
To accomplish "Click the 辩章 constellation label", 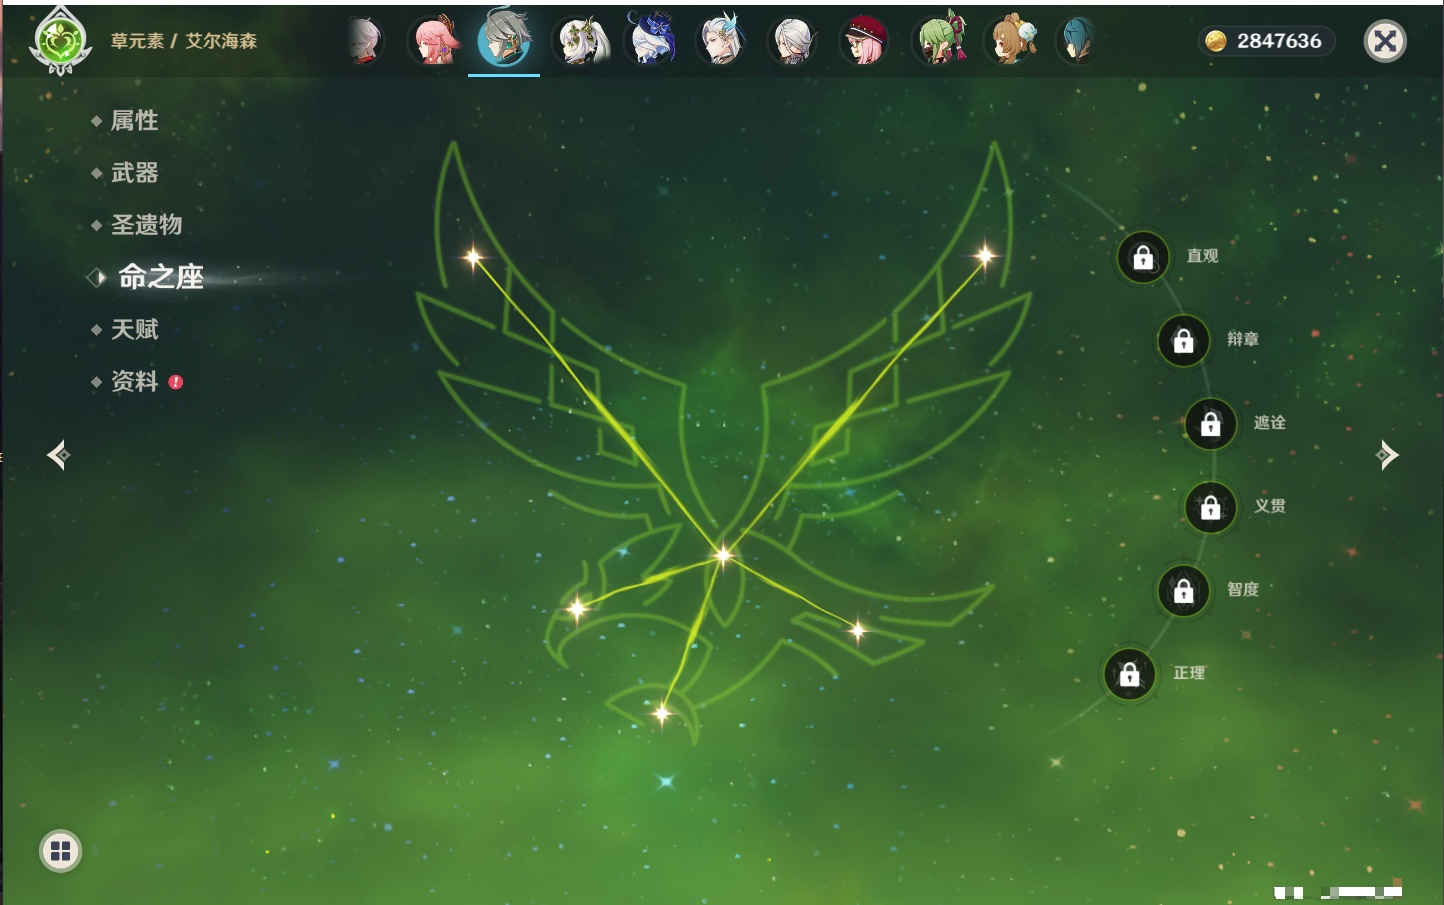I will tap(1242, 339).
